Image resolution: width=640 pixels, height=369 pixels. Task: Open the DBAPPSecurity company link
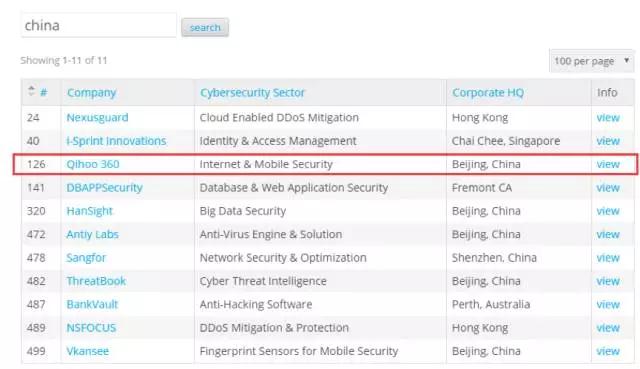point(104,188)
